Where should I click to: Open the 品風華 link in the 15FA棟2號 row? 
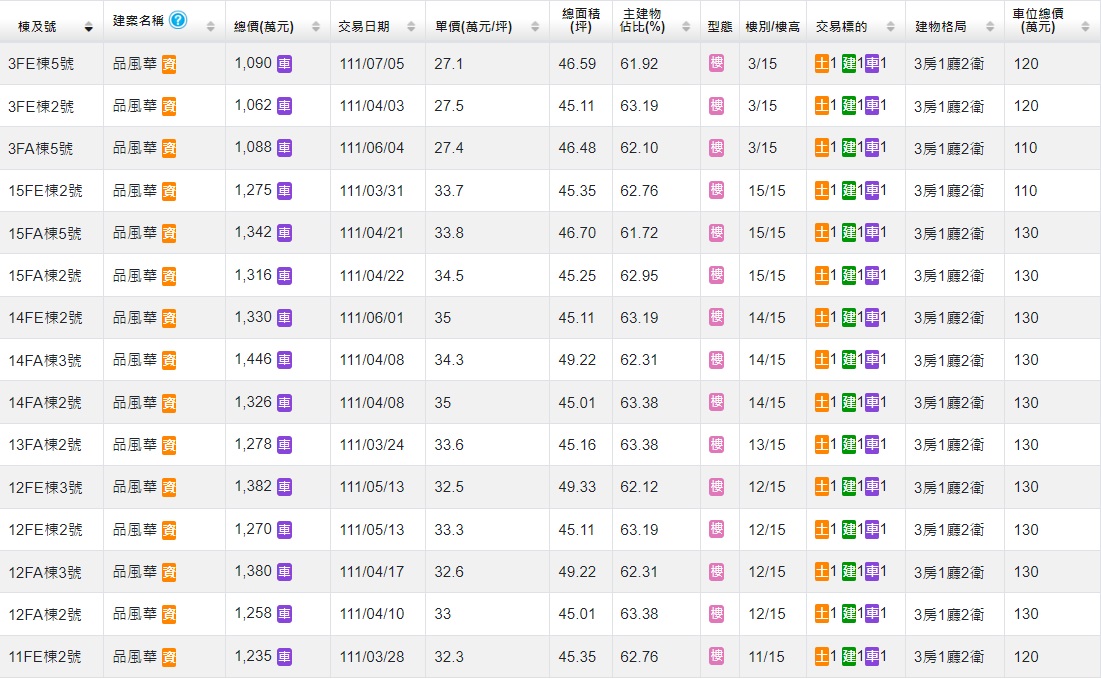(134, 275)
